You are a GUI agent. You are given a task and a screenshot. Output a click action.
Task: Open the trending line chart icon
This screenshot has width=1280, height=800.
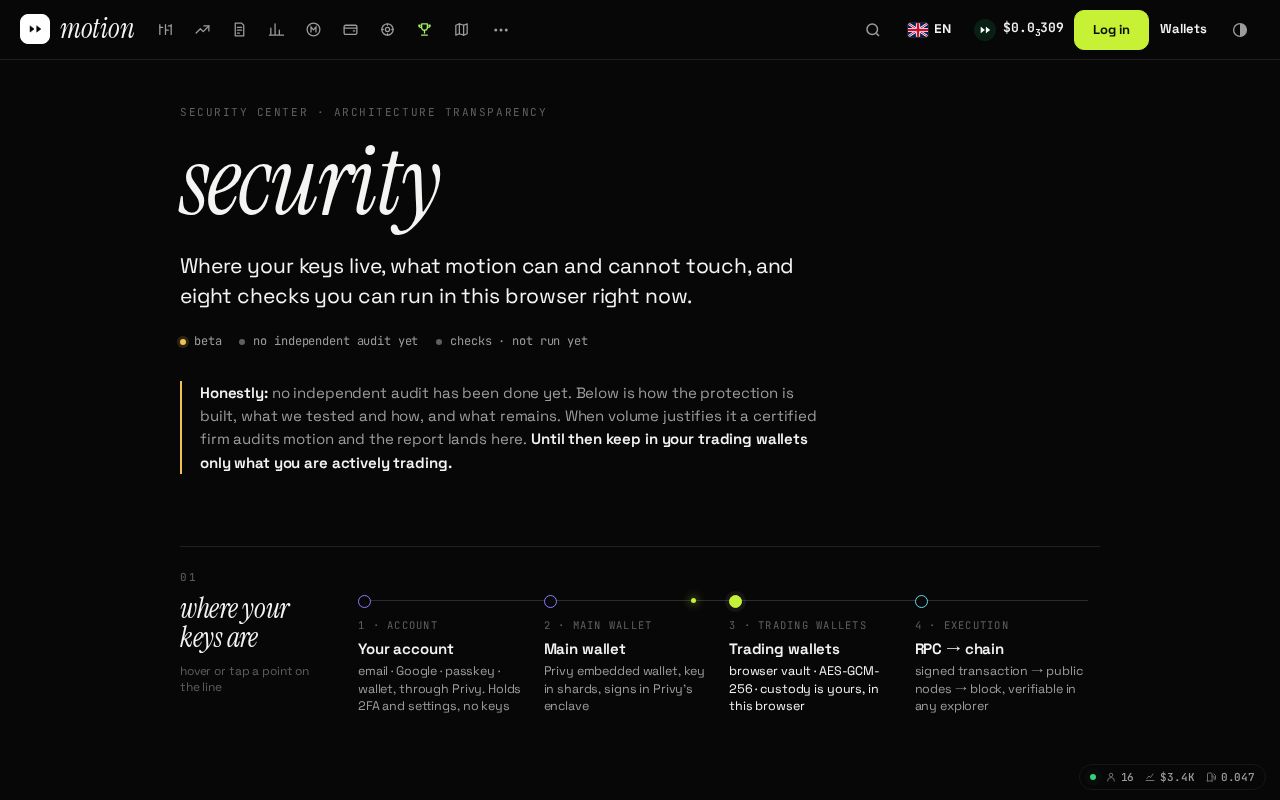tap(203, 30)
